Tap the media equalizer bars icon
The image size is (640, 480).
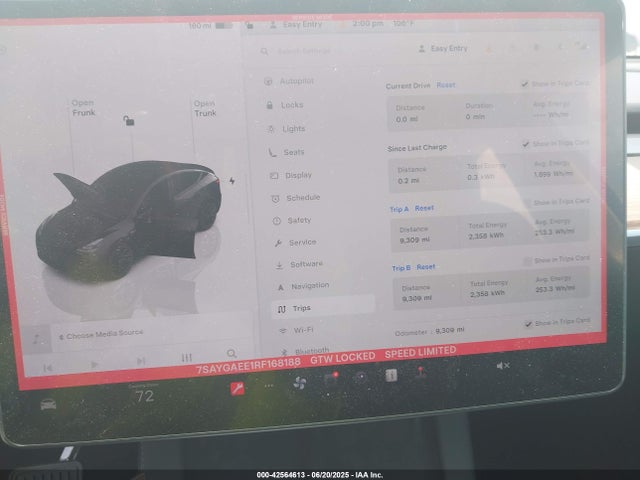tap(187, 358)
